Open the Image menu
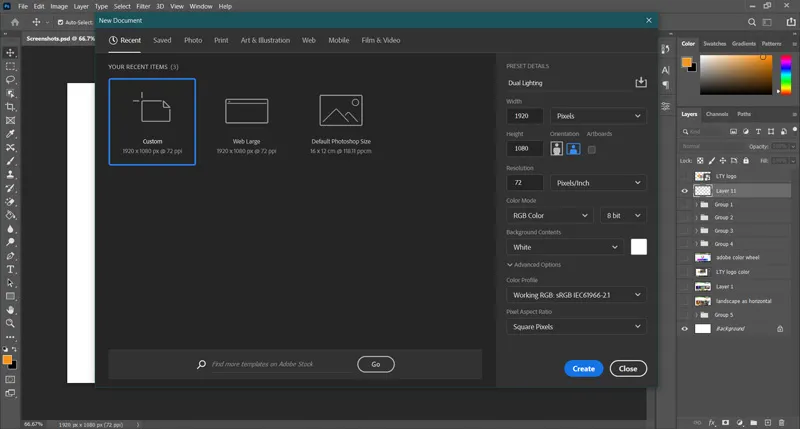 pos(59,6)
